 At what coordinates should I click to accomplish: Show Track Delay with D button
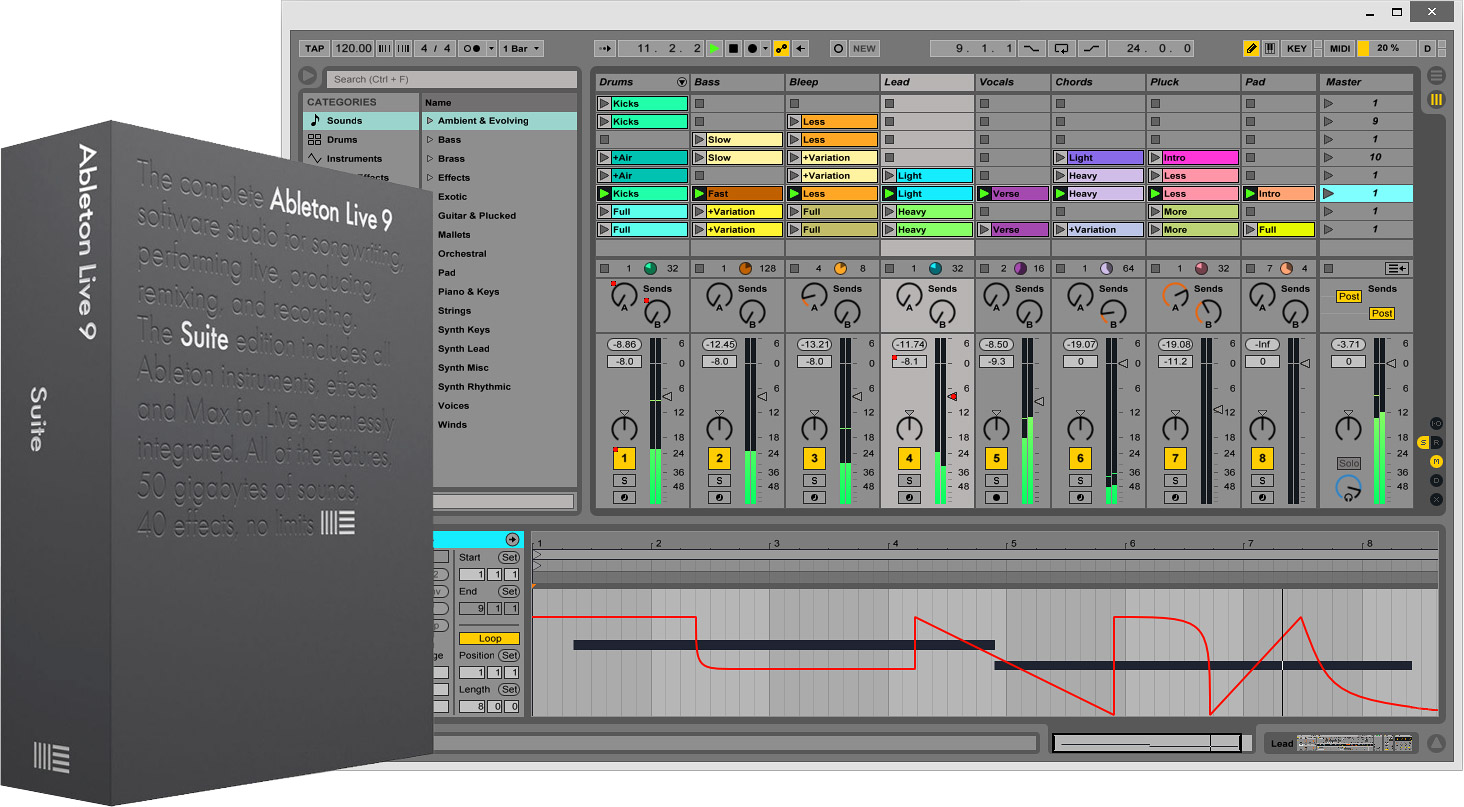tap(1437, 480)
